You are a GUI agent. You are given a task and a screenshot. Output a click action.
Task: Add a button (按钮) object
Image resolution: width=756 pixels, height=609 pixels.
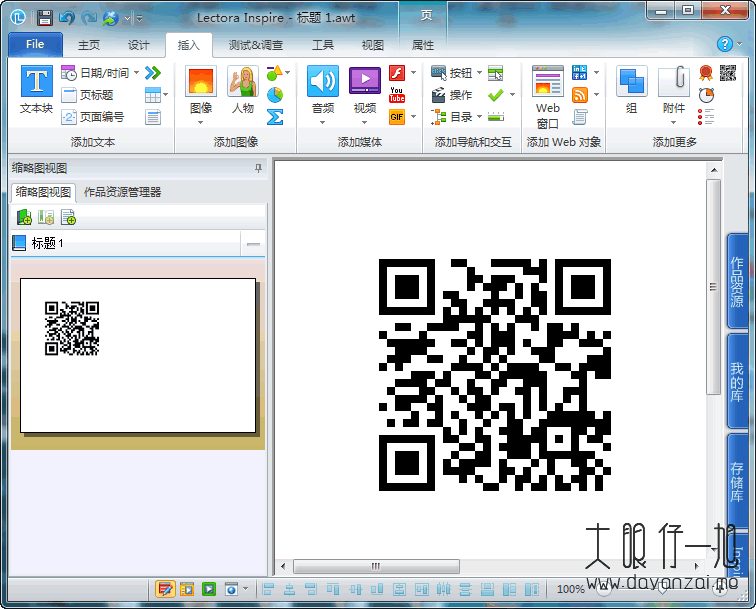click(451, 73)
